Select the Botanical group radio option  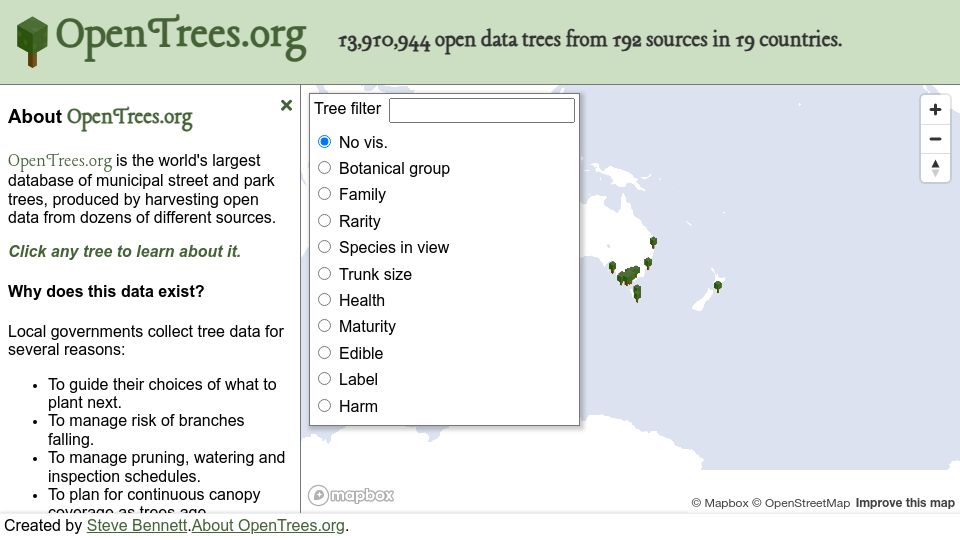click(324, 168)
